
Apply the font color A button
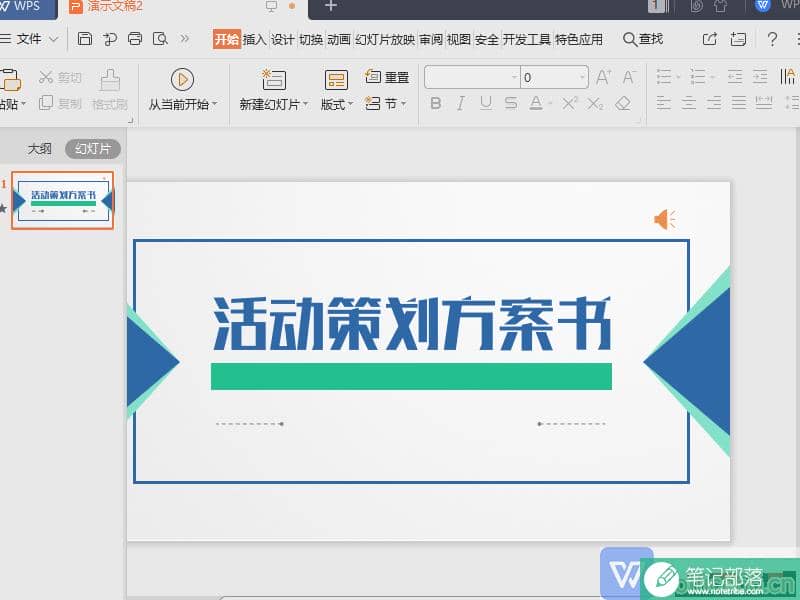pos(536,104)
